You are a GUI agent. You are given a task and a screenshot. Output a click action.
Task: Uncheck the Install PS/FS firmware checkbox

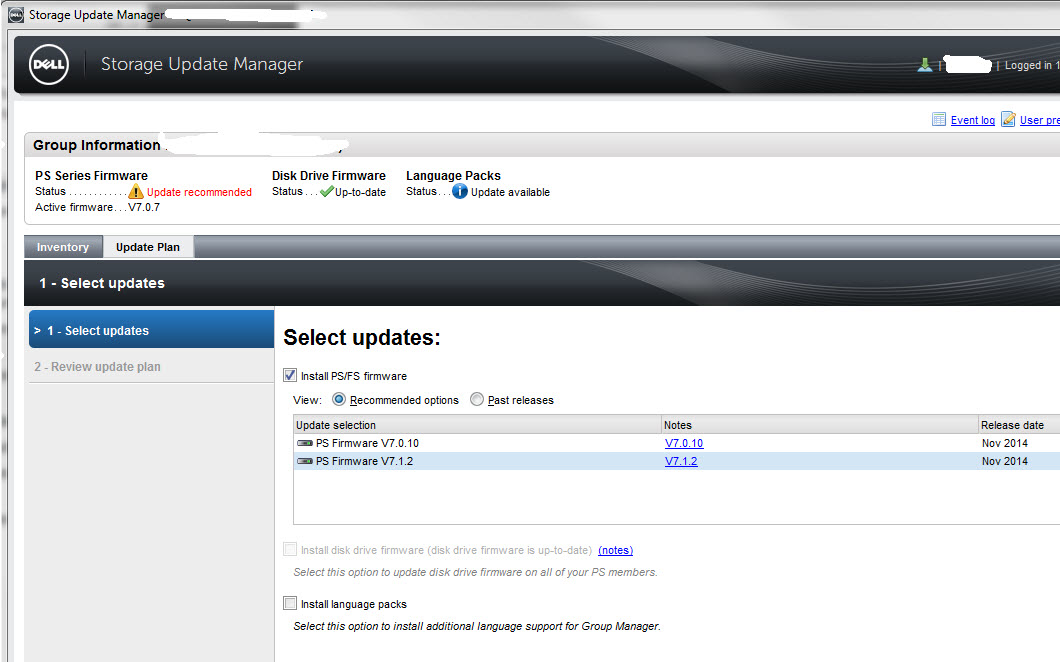click(290, 375)
